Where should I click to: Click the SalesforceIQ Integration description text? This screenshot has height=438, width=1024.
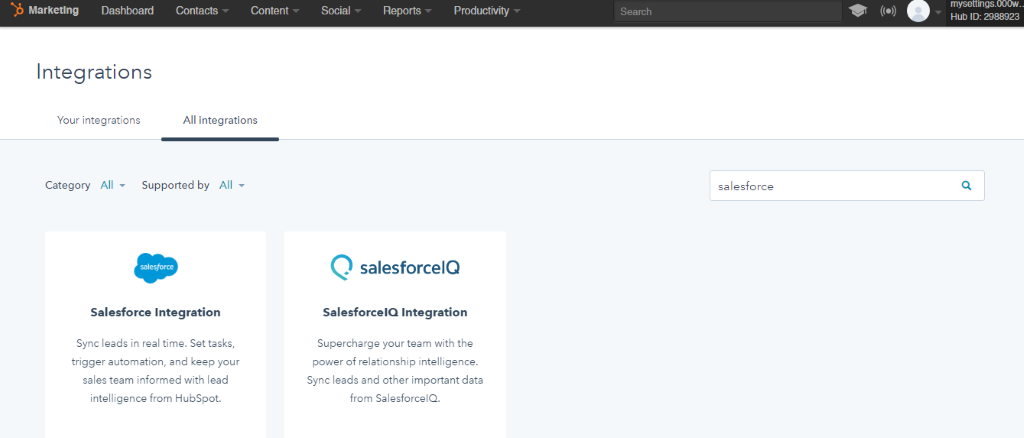coord(394,370)
